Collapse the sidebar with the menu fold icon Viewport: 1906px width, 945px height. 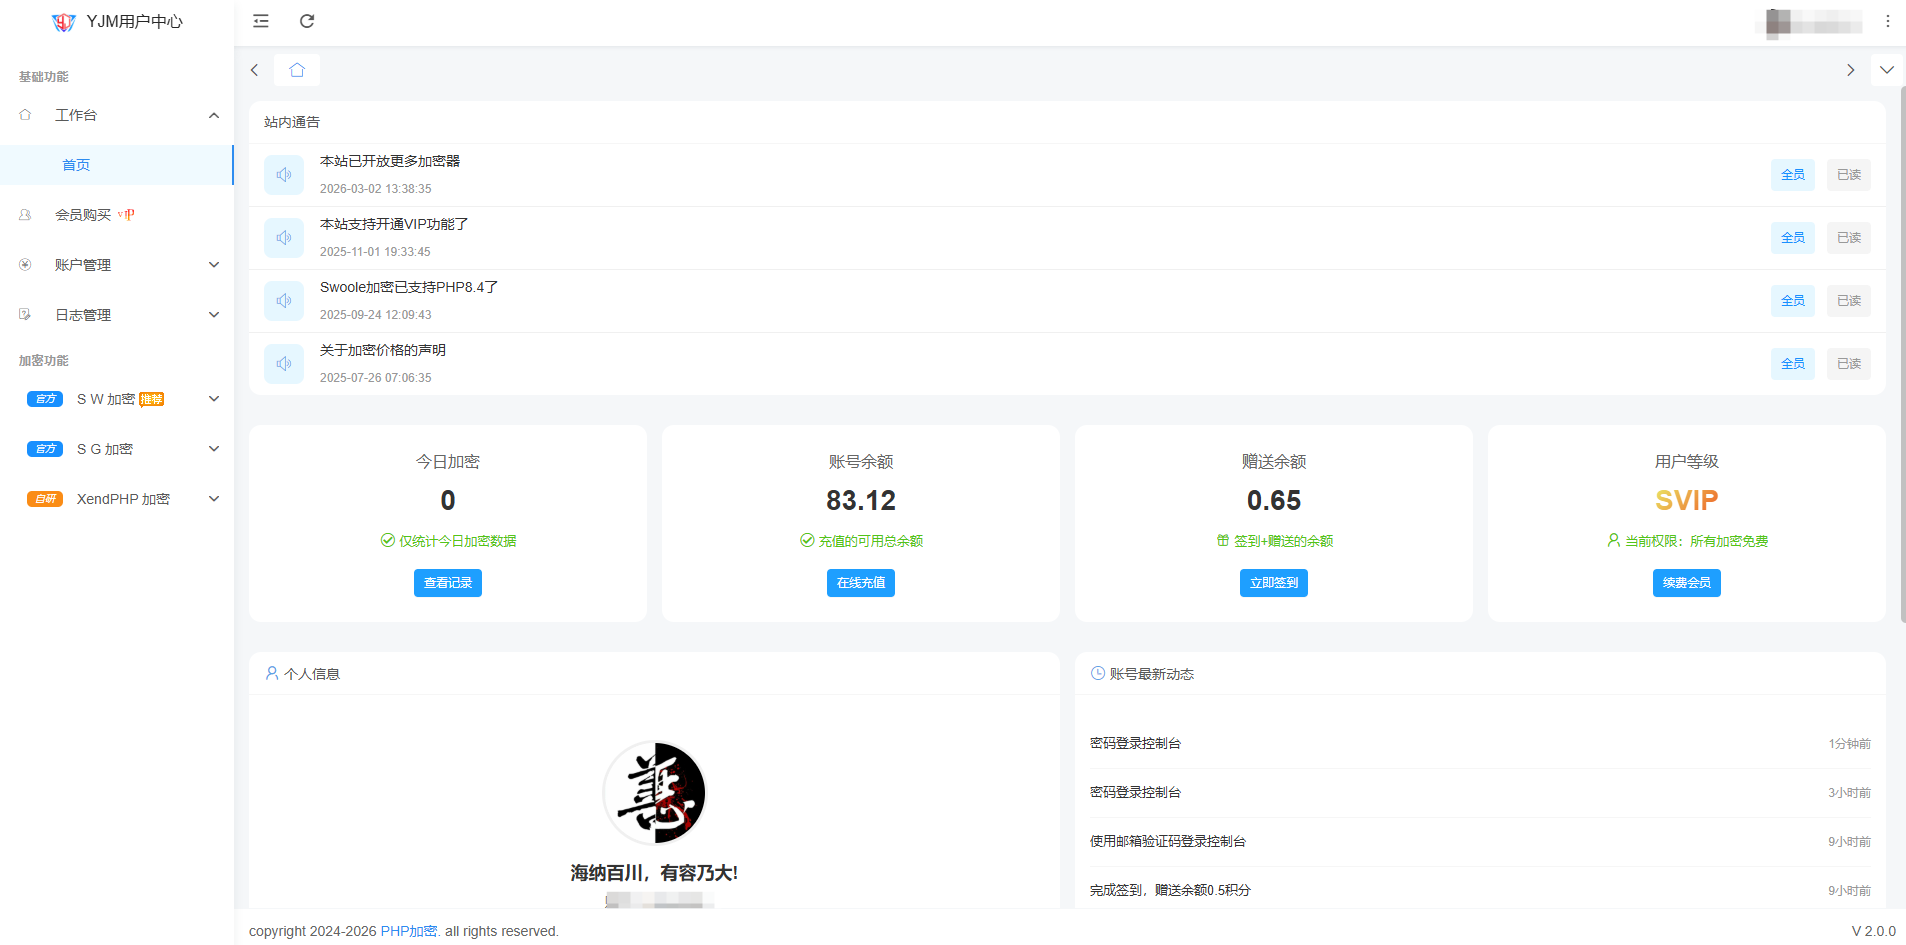pos(261,21)
